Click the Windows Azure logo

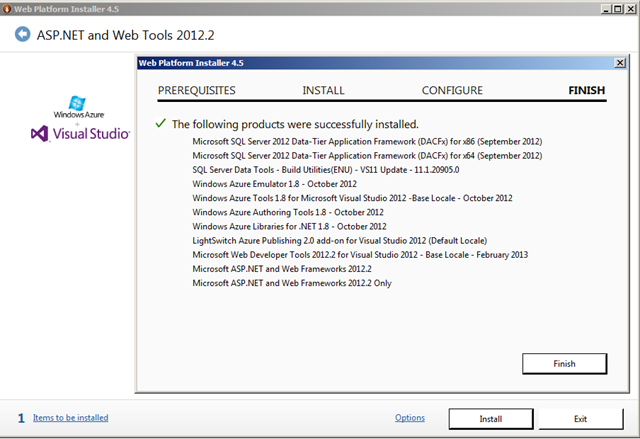tap(79, 107)
